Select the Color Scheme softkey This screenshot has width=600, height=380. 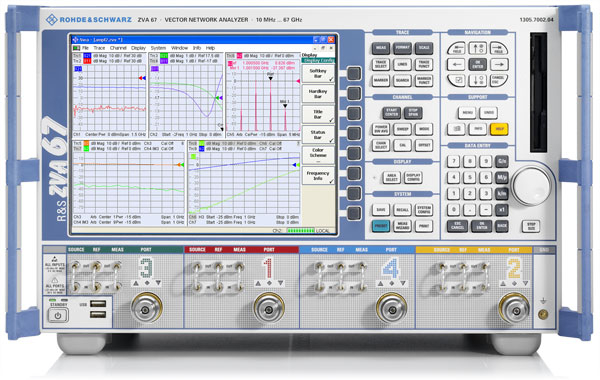pyautogui.click(x=318, y=155)
